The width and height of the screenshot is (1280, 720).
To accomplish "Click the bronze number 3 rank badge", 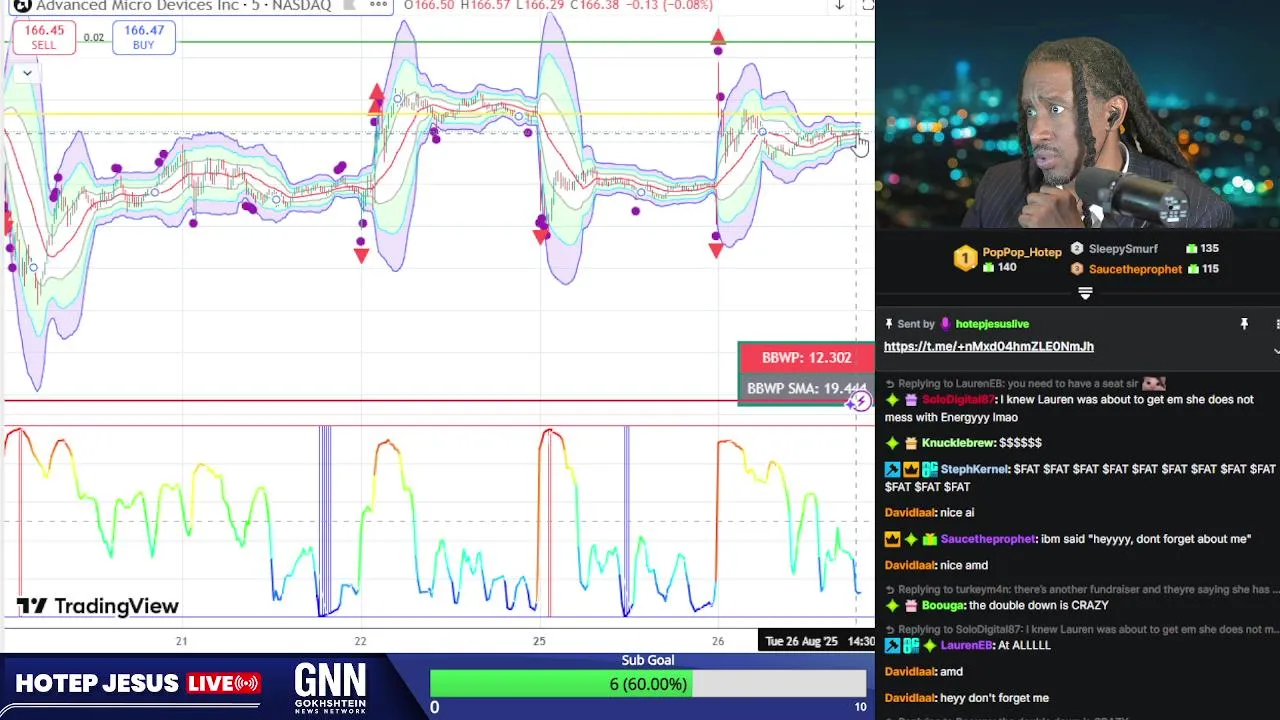I will 1077,269.
